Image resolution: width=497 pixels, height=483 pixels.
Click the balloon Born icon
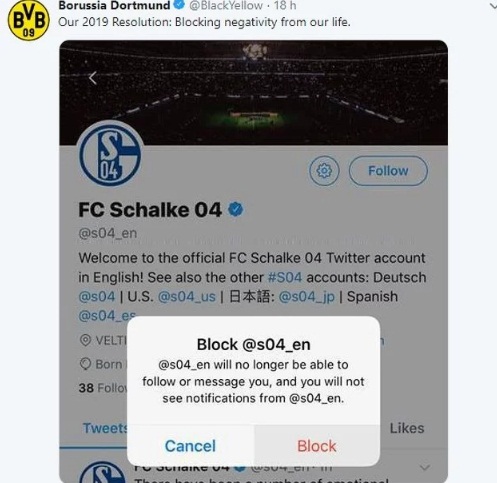(86, 364)
